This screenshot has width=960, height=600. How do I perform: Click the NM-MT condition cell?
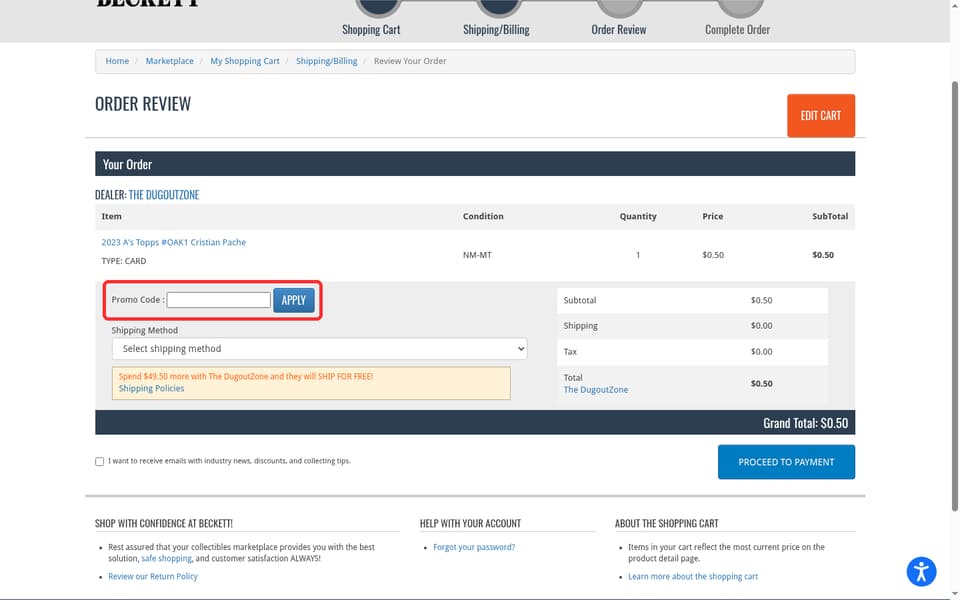tap(477, 255)
